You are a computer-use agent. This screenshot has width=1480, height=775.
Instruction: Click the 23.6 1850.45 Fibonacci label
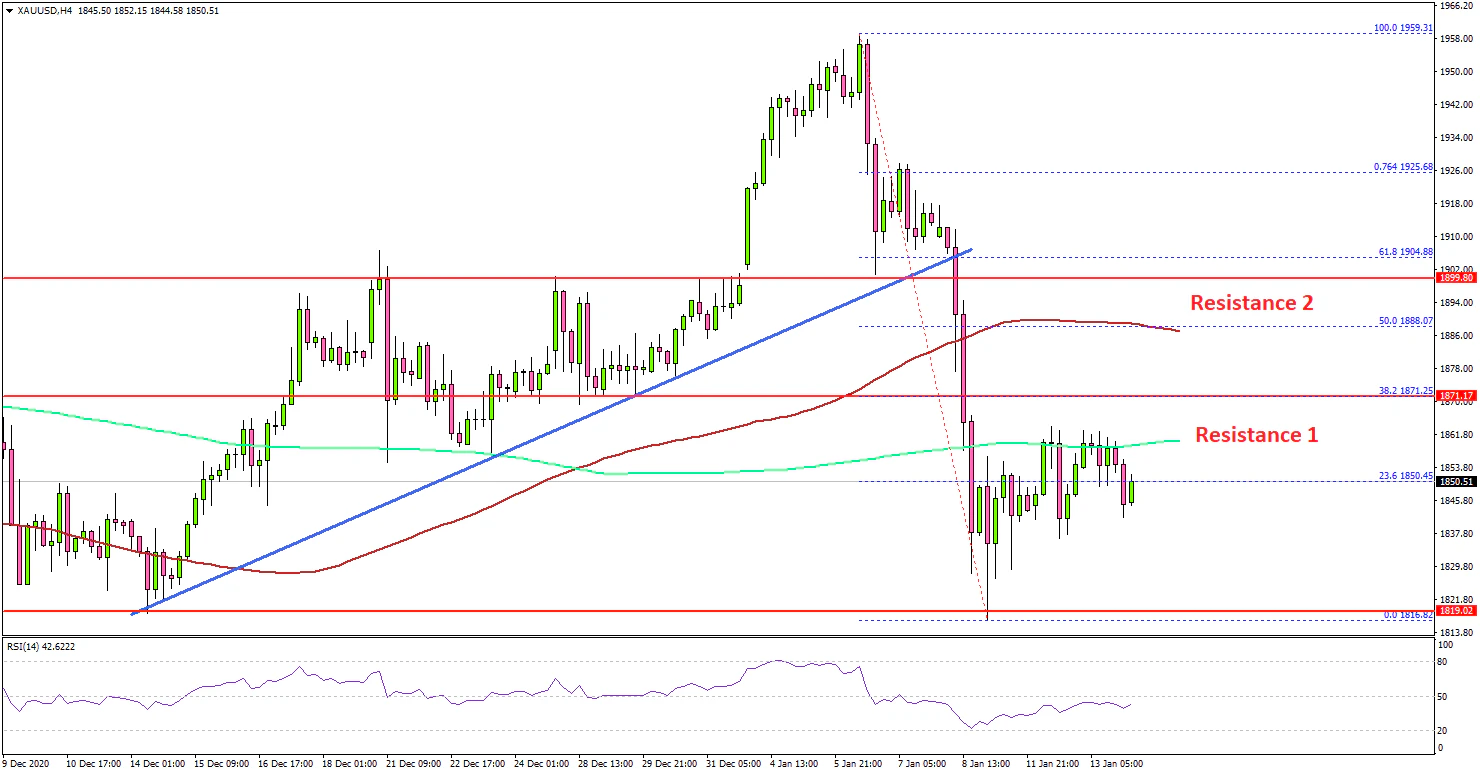coord(1404,476)
